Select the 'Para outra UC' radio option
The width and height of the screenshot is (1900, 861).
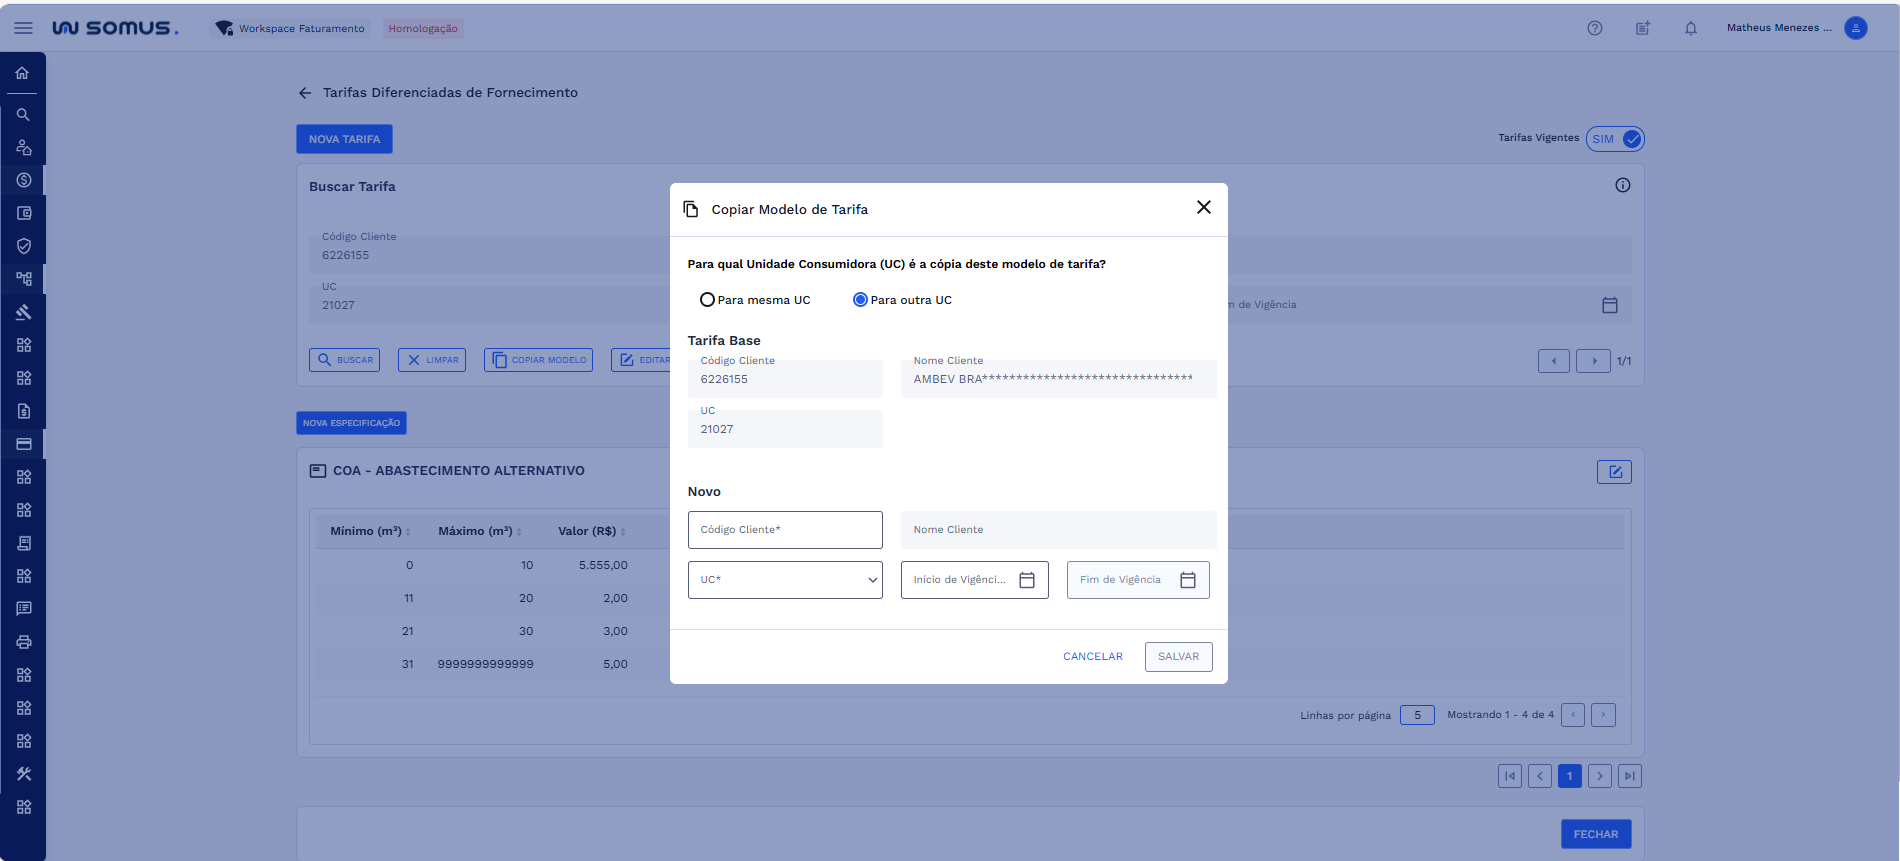click(x=860, y=300)
